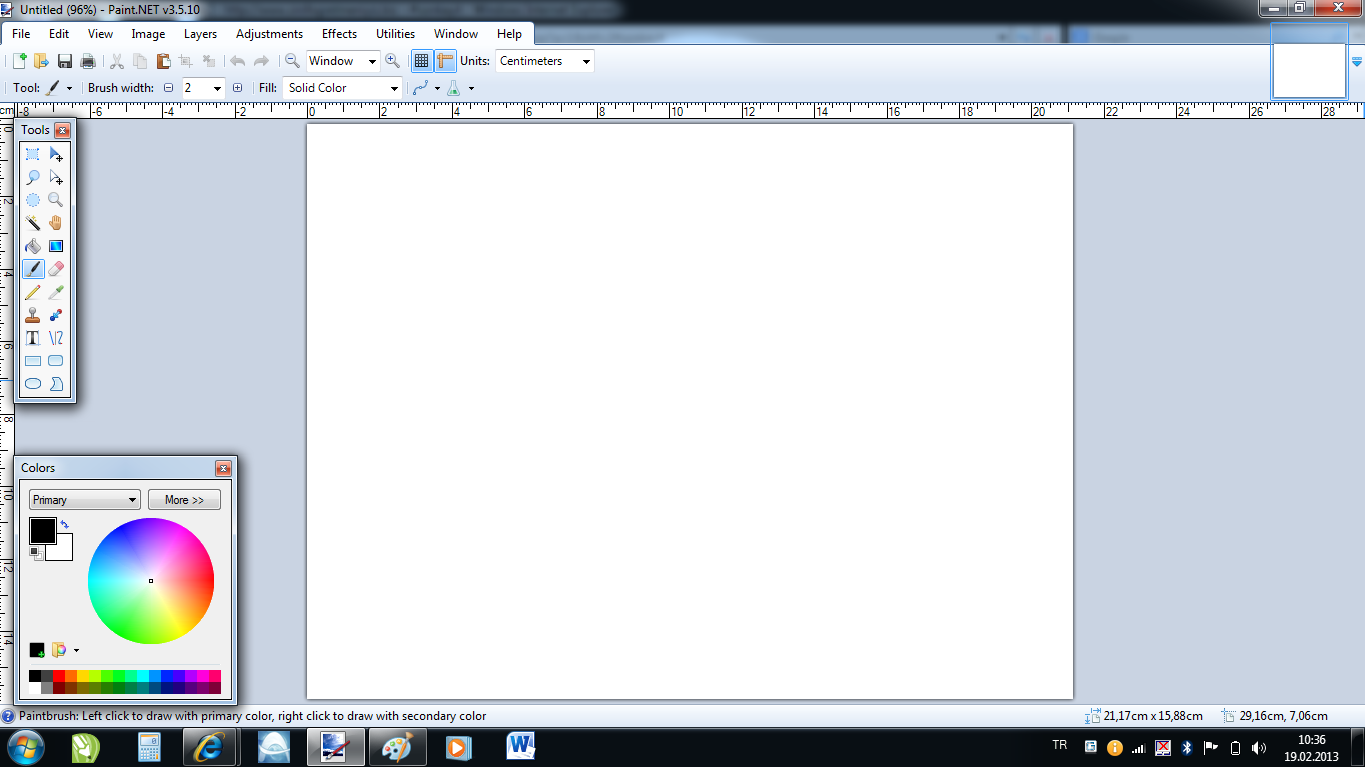Toggle the pixel grid display button

tap(422, 61)
